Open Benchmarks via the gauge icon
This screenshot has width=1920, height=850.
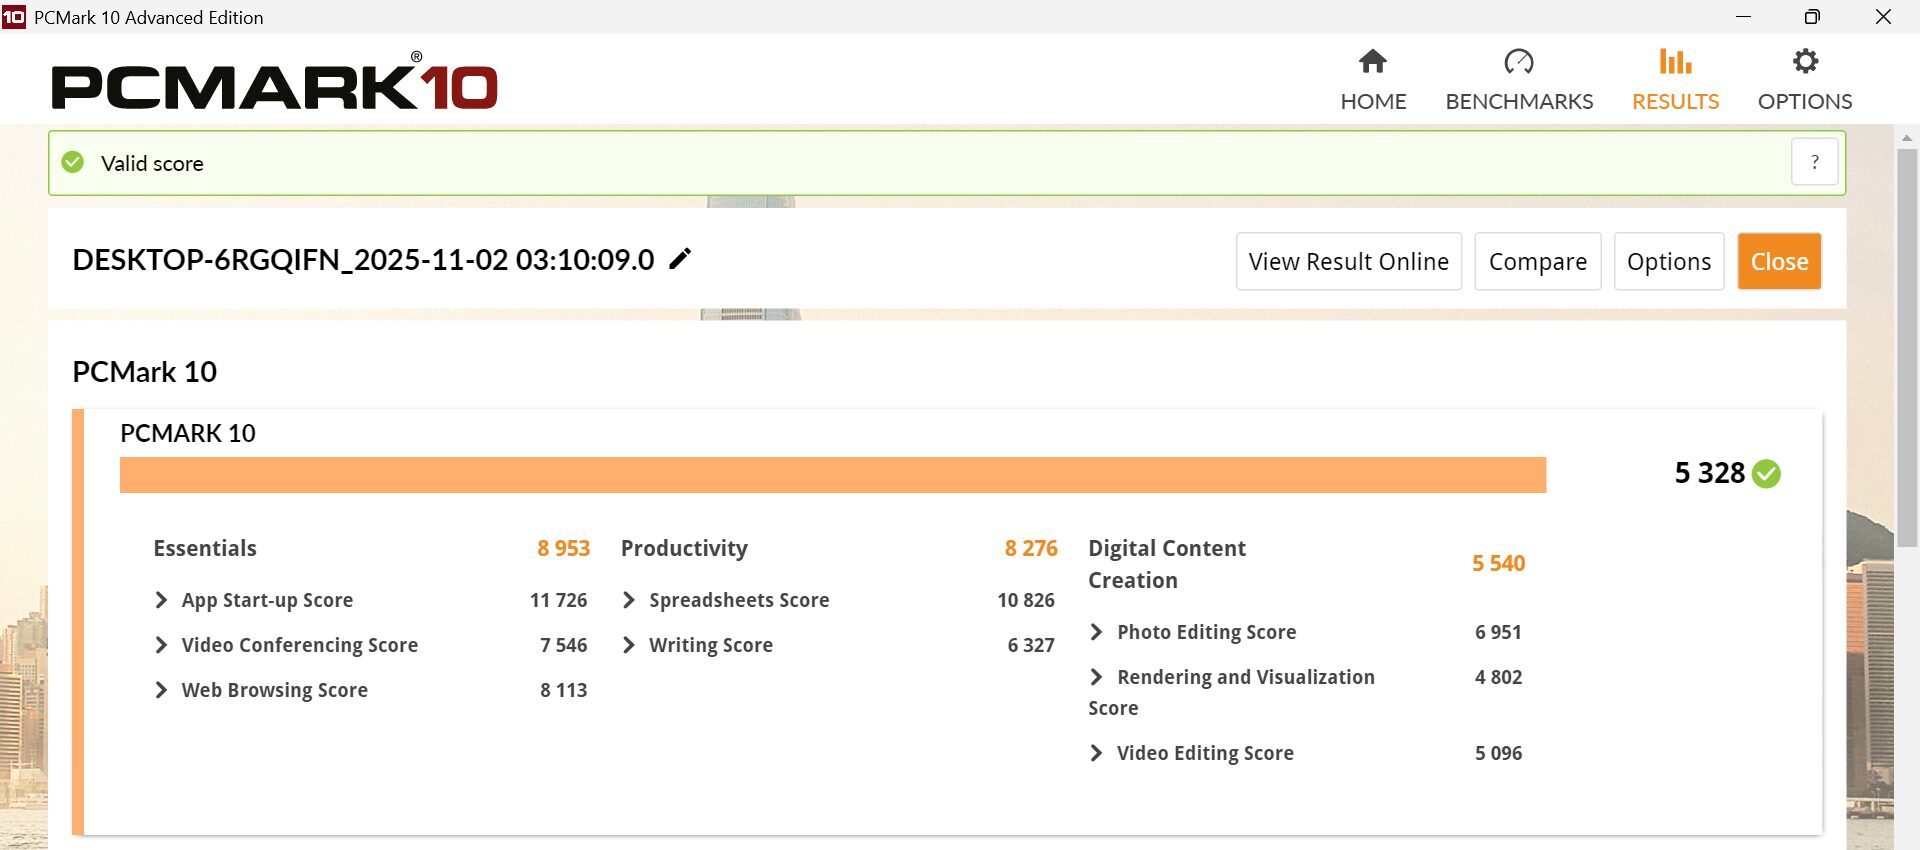[x=1518, y=62]
